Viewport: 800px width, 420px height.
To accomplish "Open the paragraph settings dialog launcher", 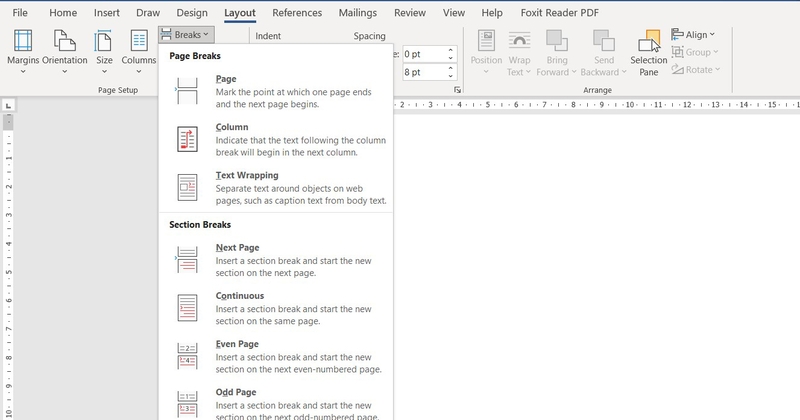I will tap(457, 90).
